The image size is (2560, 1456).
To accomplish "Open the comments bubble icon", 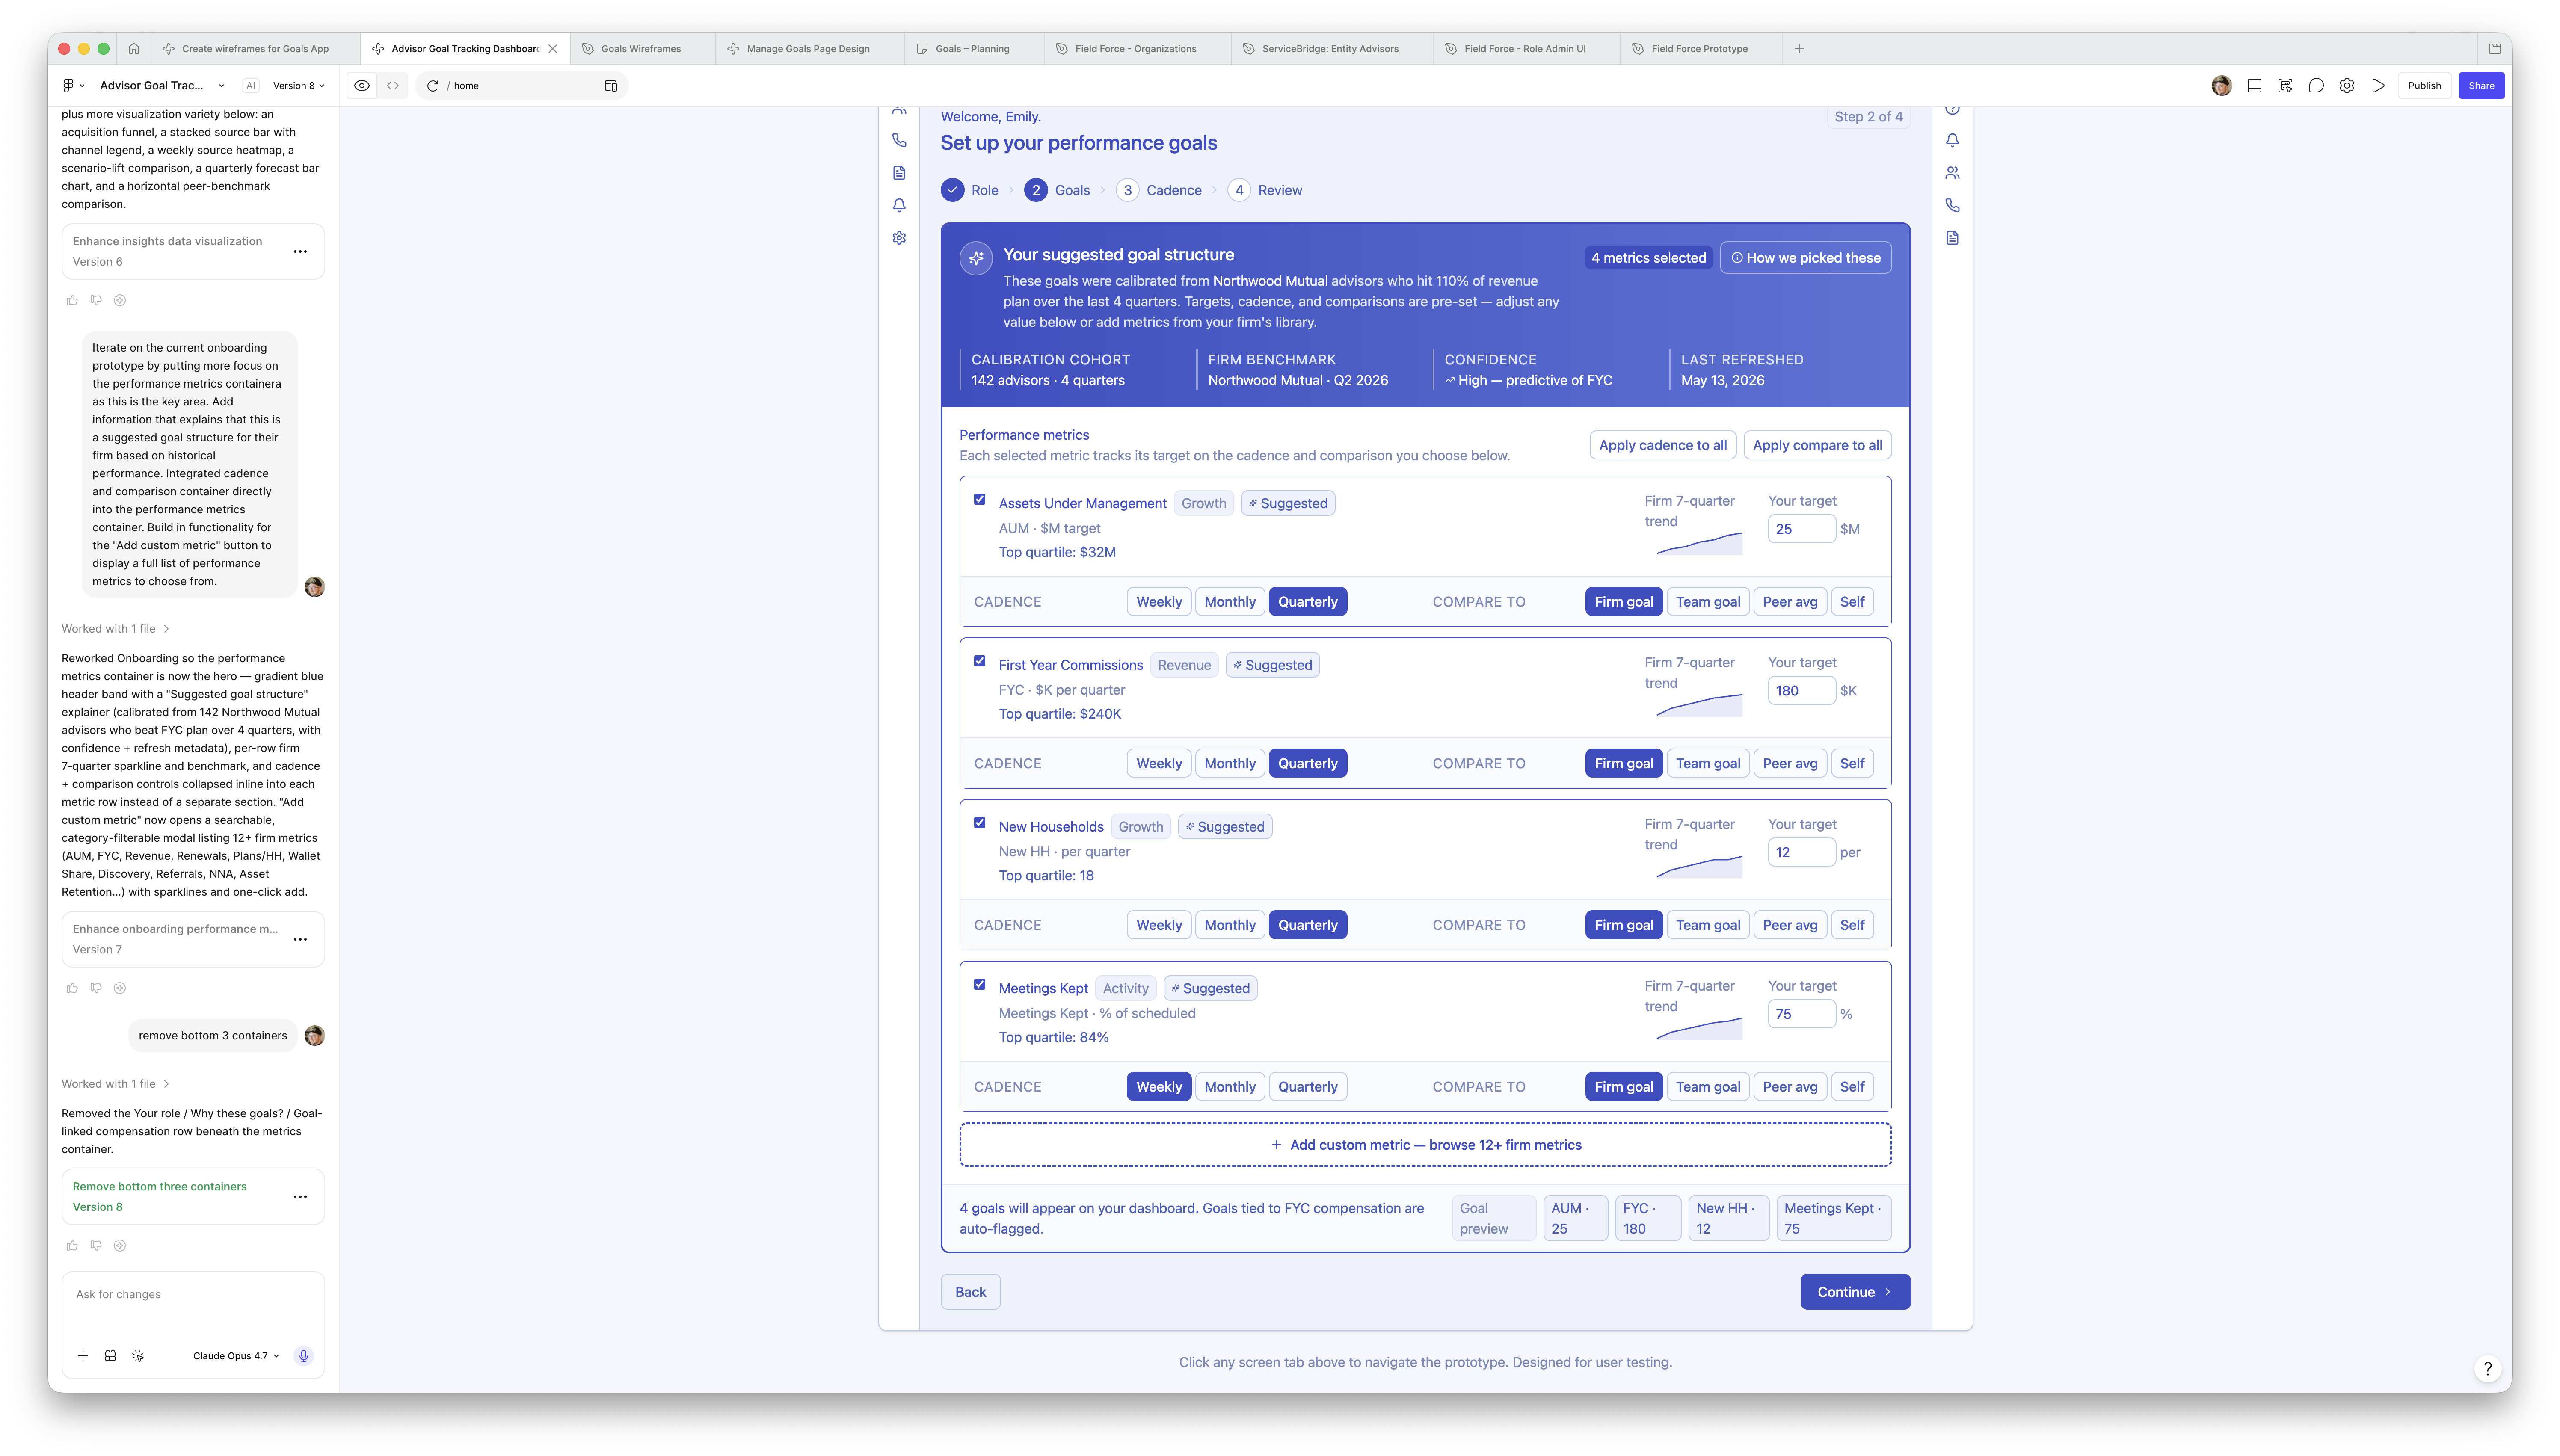I will (x=2316, y=86).
